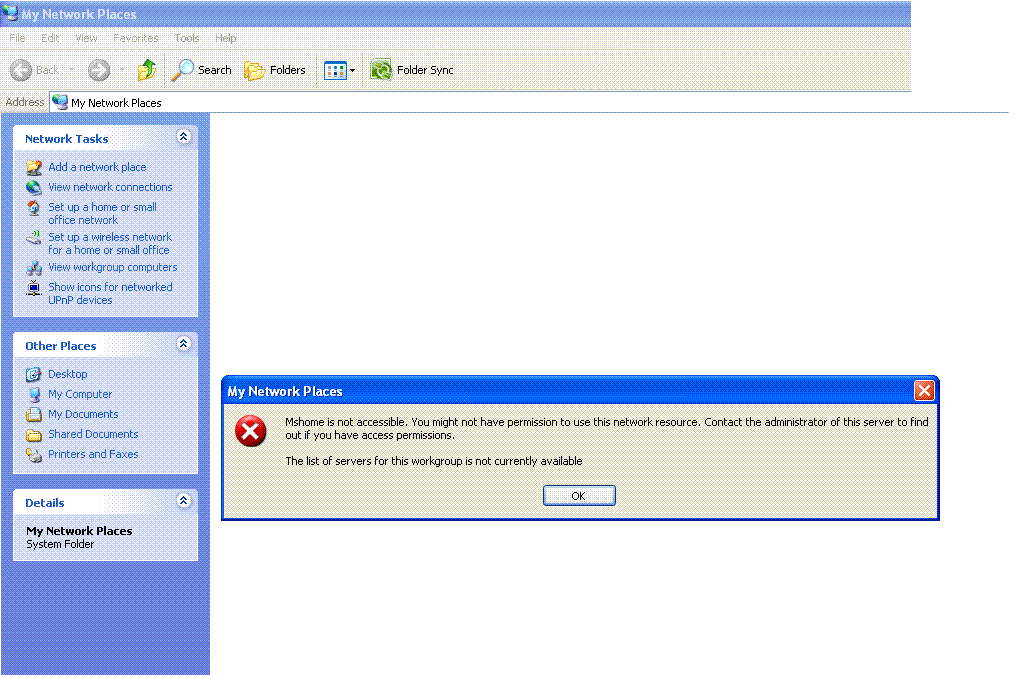
Task: Click the Other Places header text
Action: tap(60, 346)
